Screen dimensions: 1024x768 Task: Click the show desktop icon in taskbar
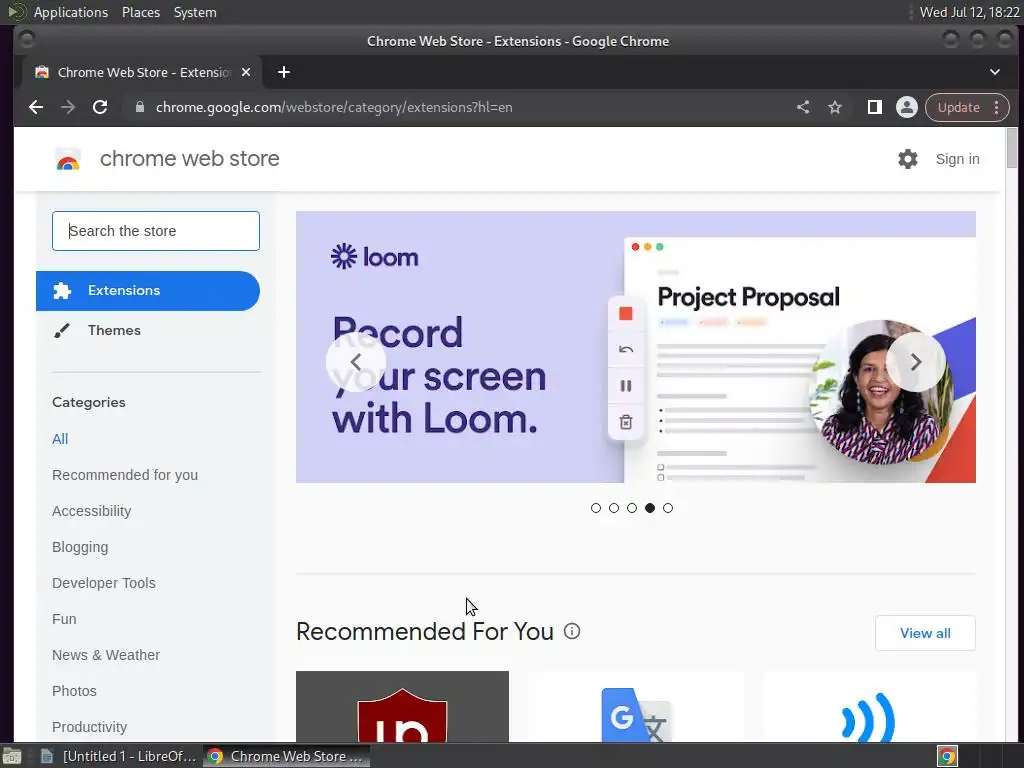(12, 756)
